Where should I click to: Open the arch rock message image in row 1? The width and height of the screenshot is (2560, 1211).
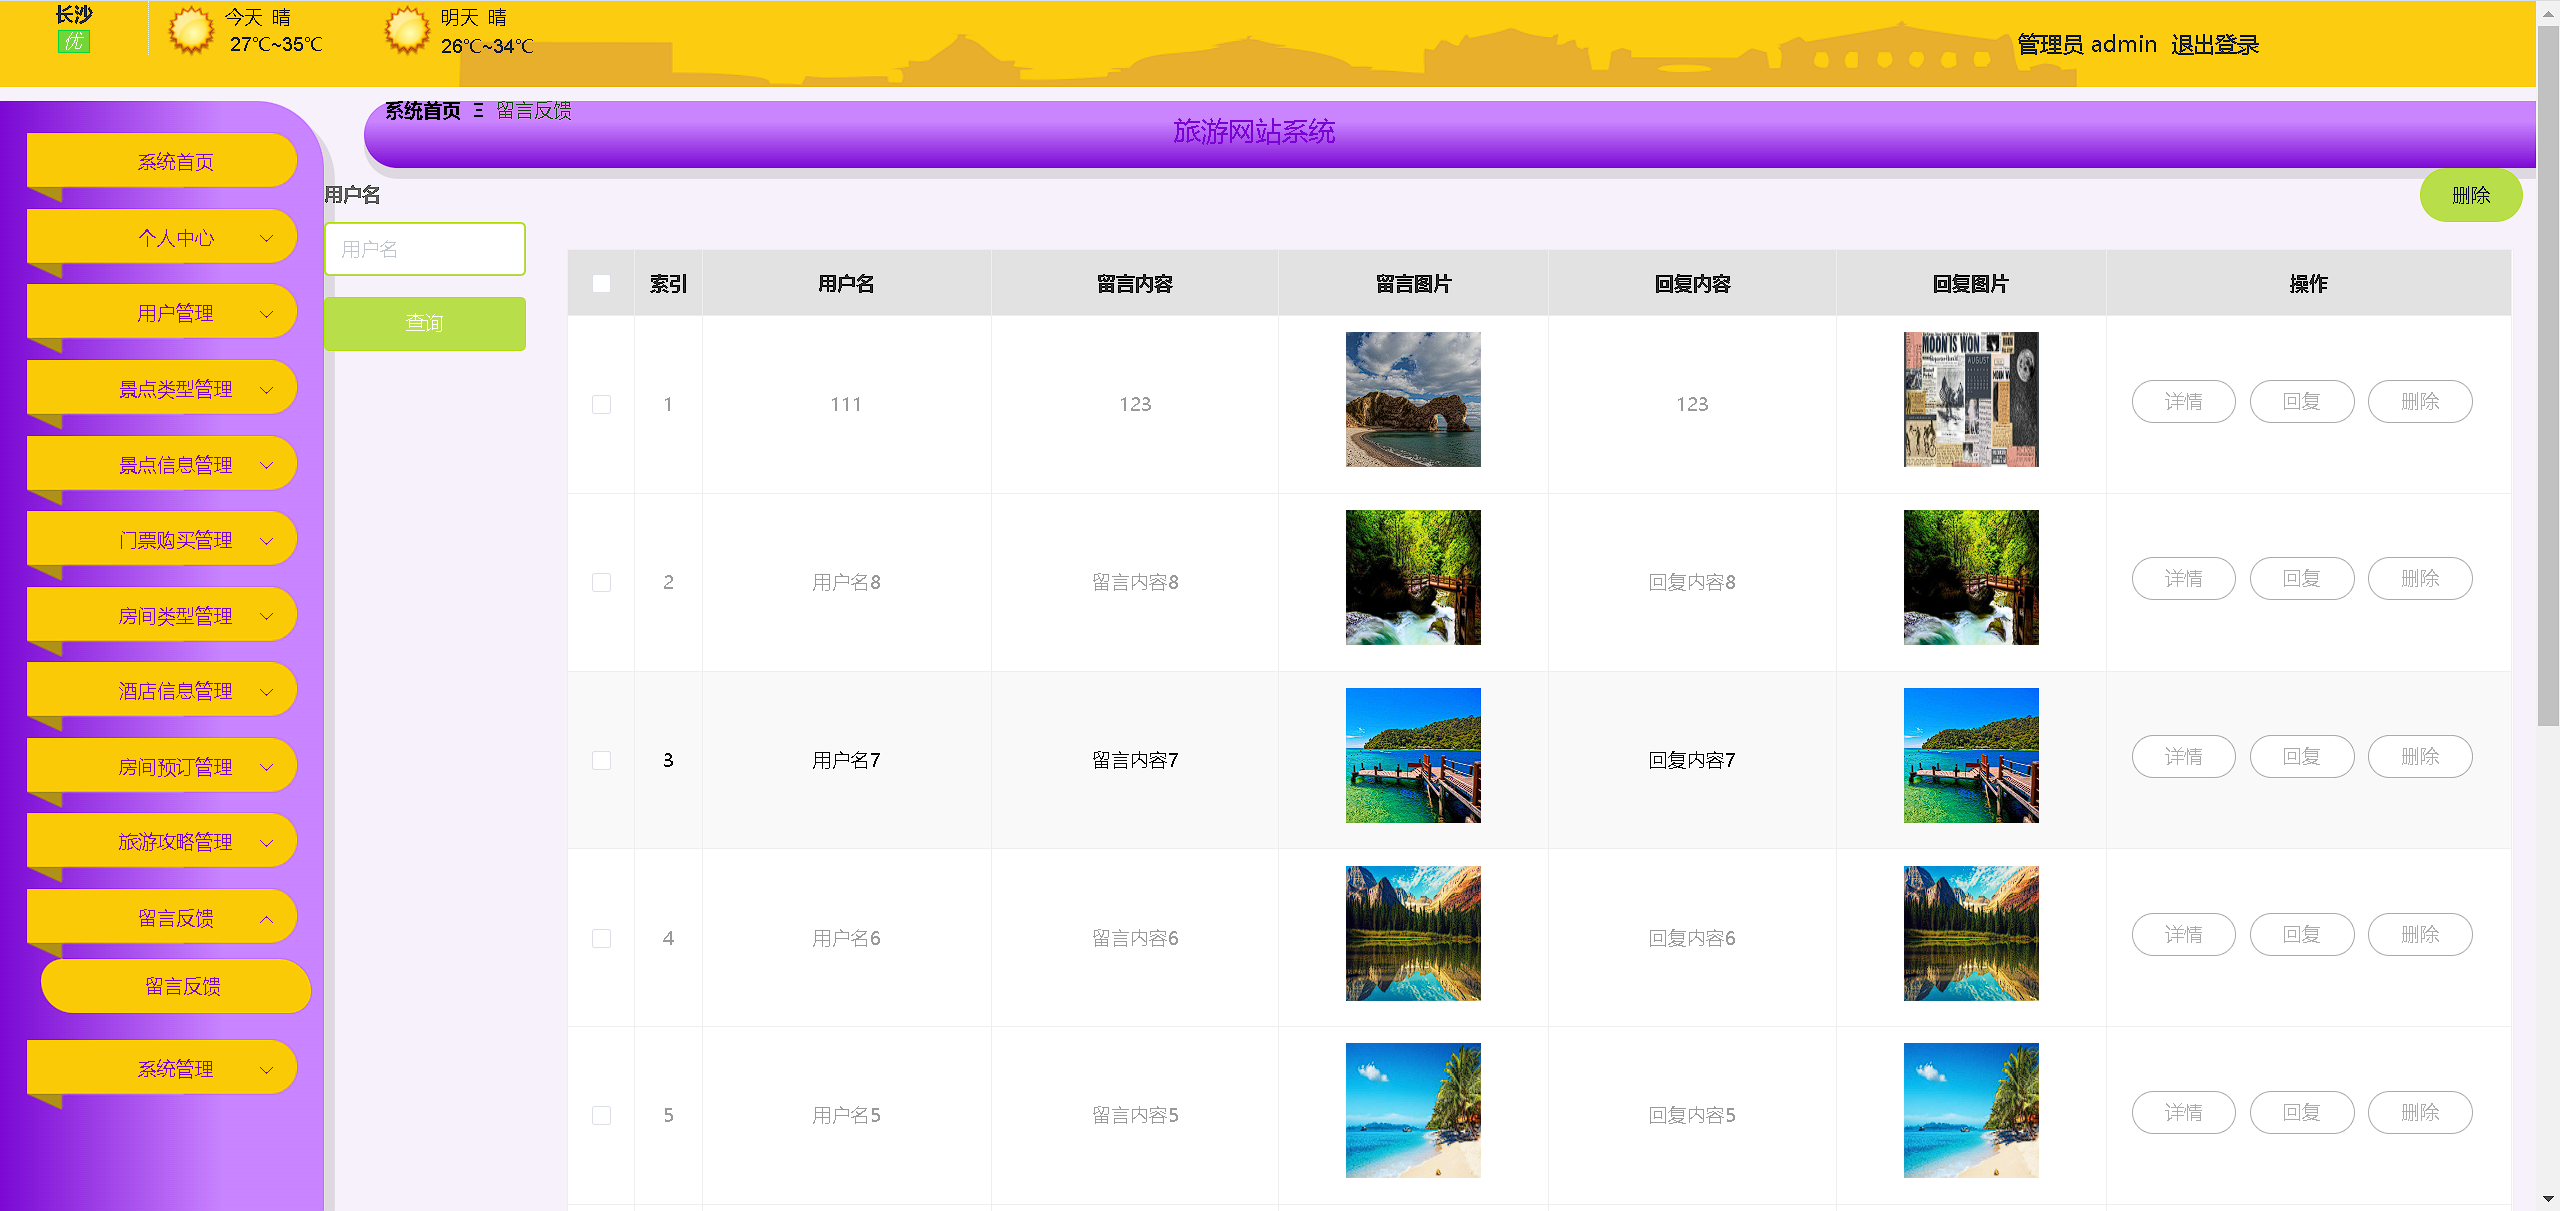click(x=1412, y=399)
